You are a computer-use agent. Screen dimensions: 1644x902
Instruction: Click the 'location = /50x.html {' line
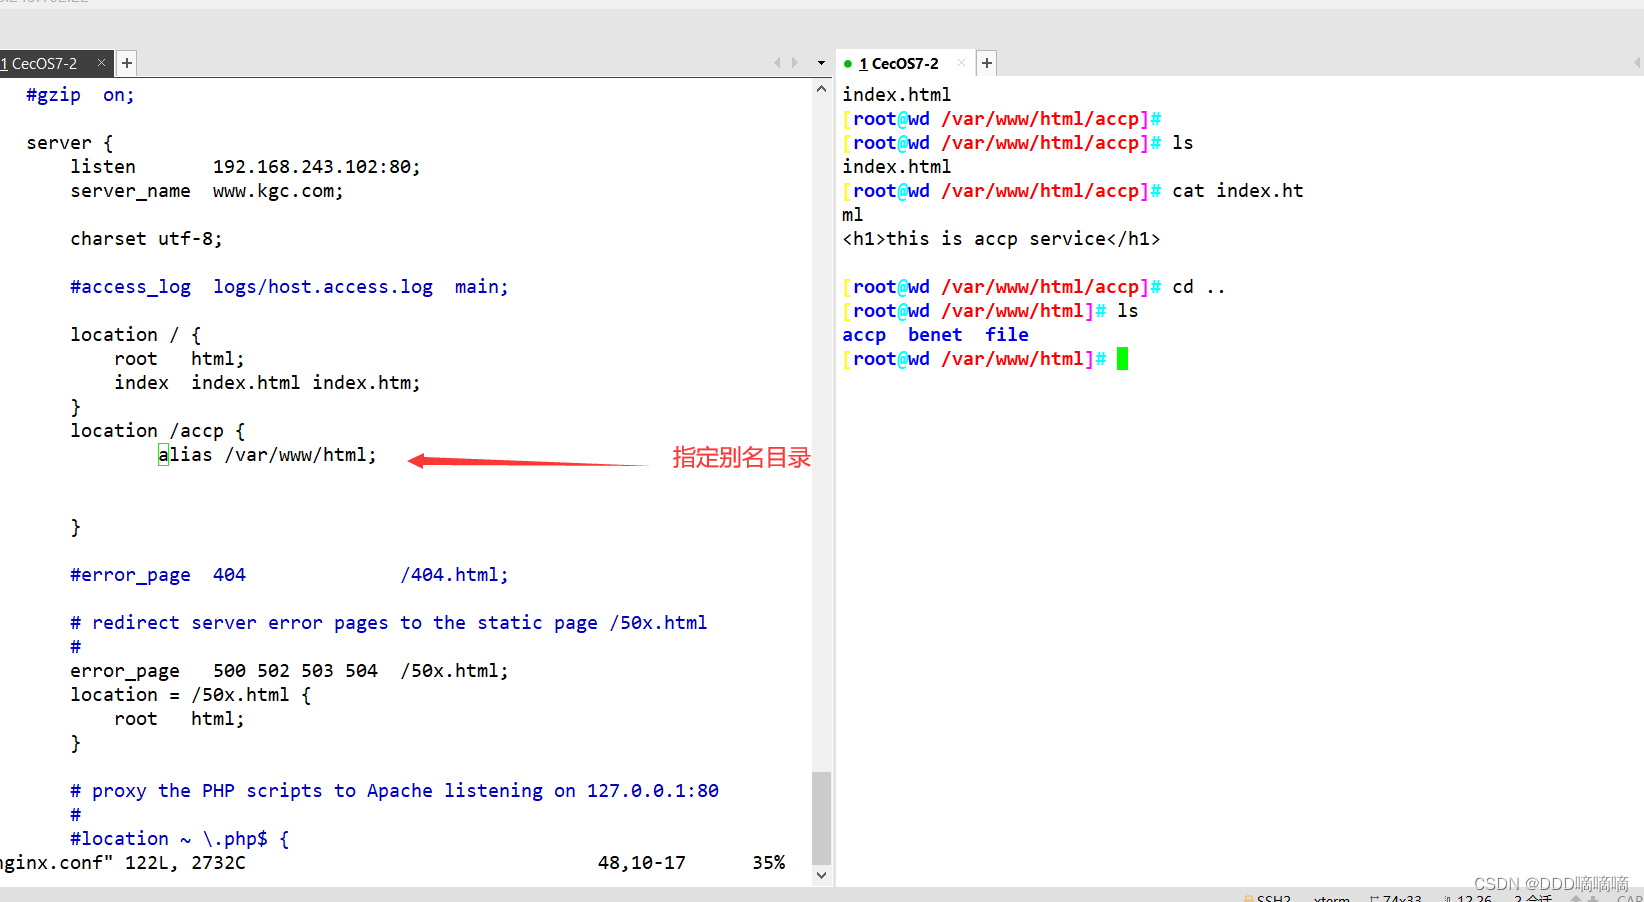tap(190, 695)
